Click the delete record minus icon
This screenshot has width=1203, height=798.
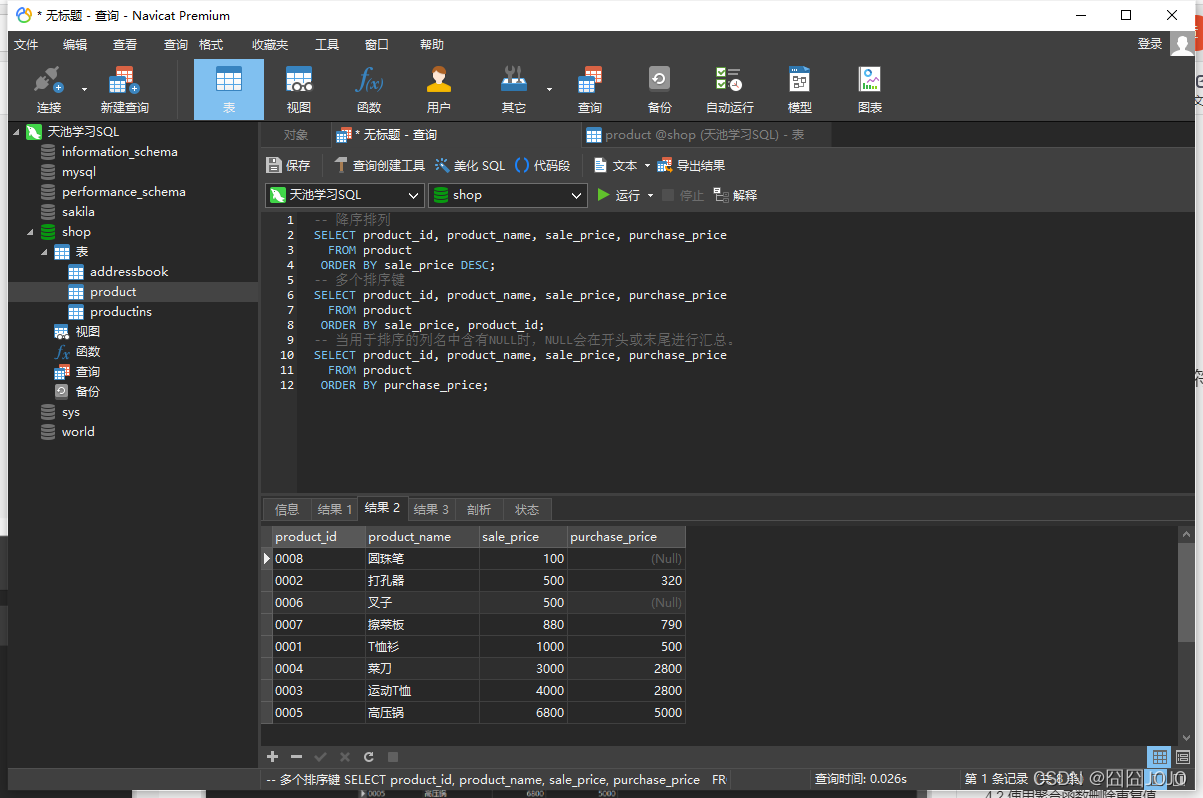[x=296, y=757]
